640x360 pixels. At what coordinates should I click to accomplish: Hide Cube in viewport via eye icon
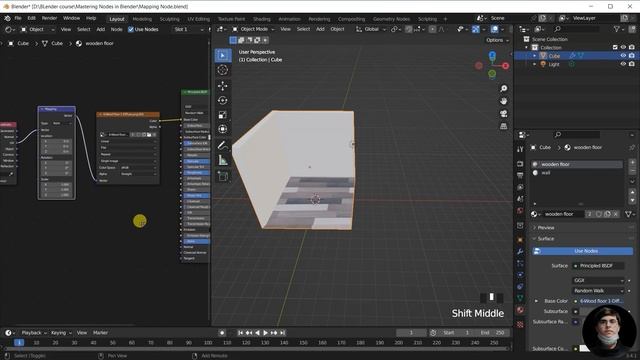(x=623, y=56)
